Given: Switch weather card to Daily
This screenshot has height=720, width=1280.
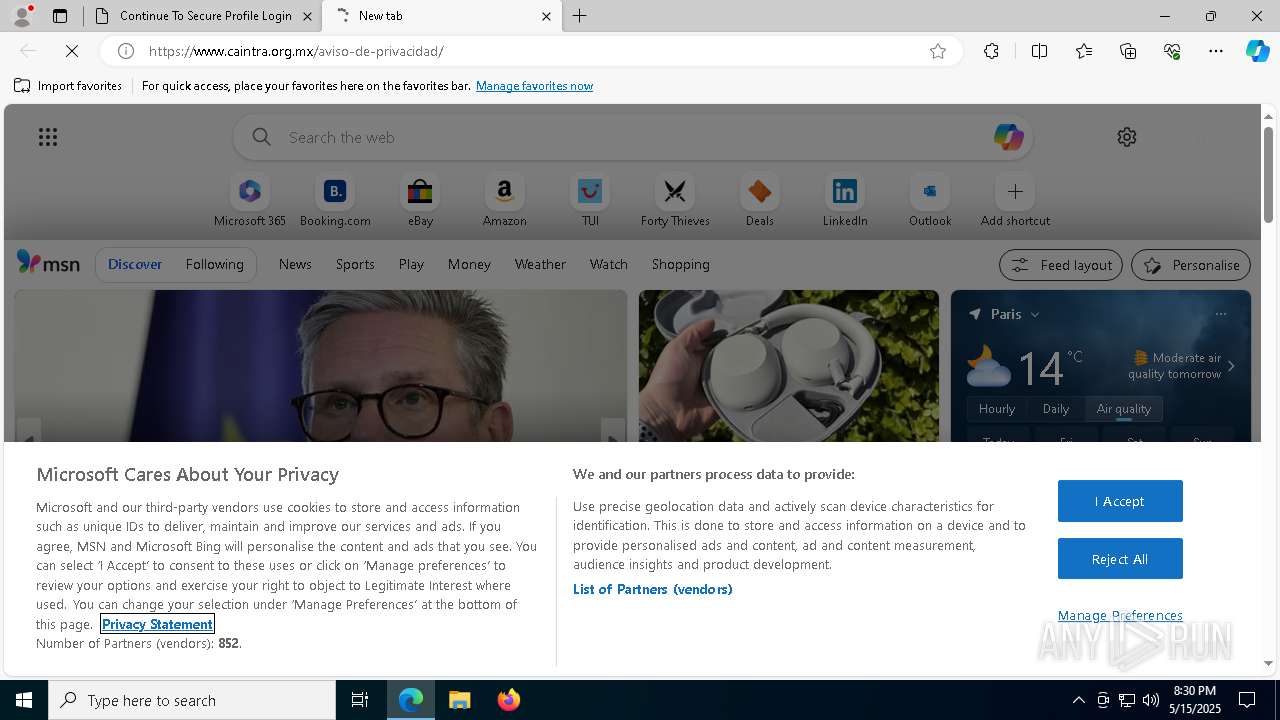Looking at the screenshot, I should click(x=1056, y=408).
